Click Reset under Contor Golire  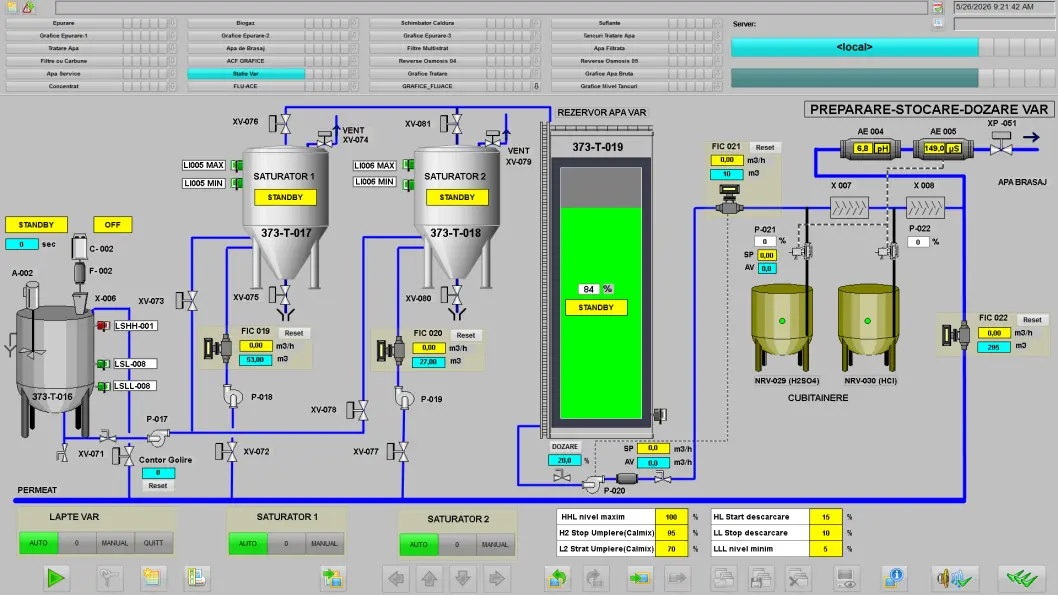(x=158, y=486)
